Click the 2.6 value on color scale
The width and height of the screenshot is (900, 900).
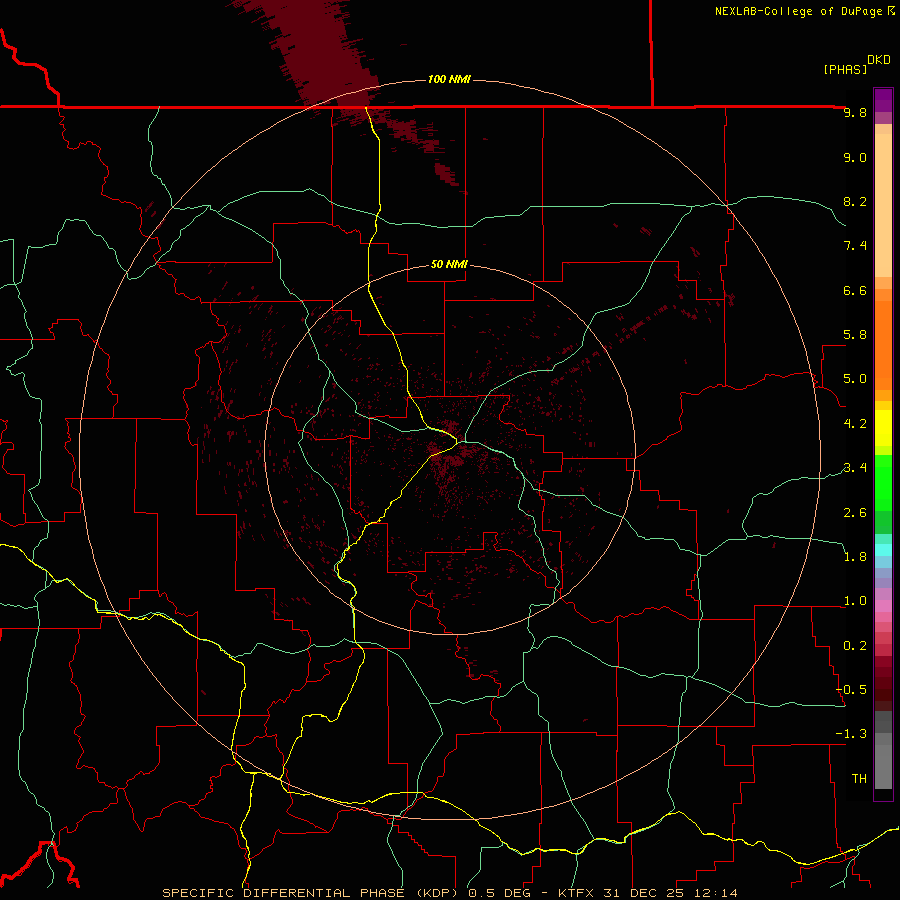pyautogui.click(x=855, y=513)
